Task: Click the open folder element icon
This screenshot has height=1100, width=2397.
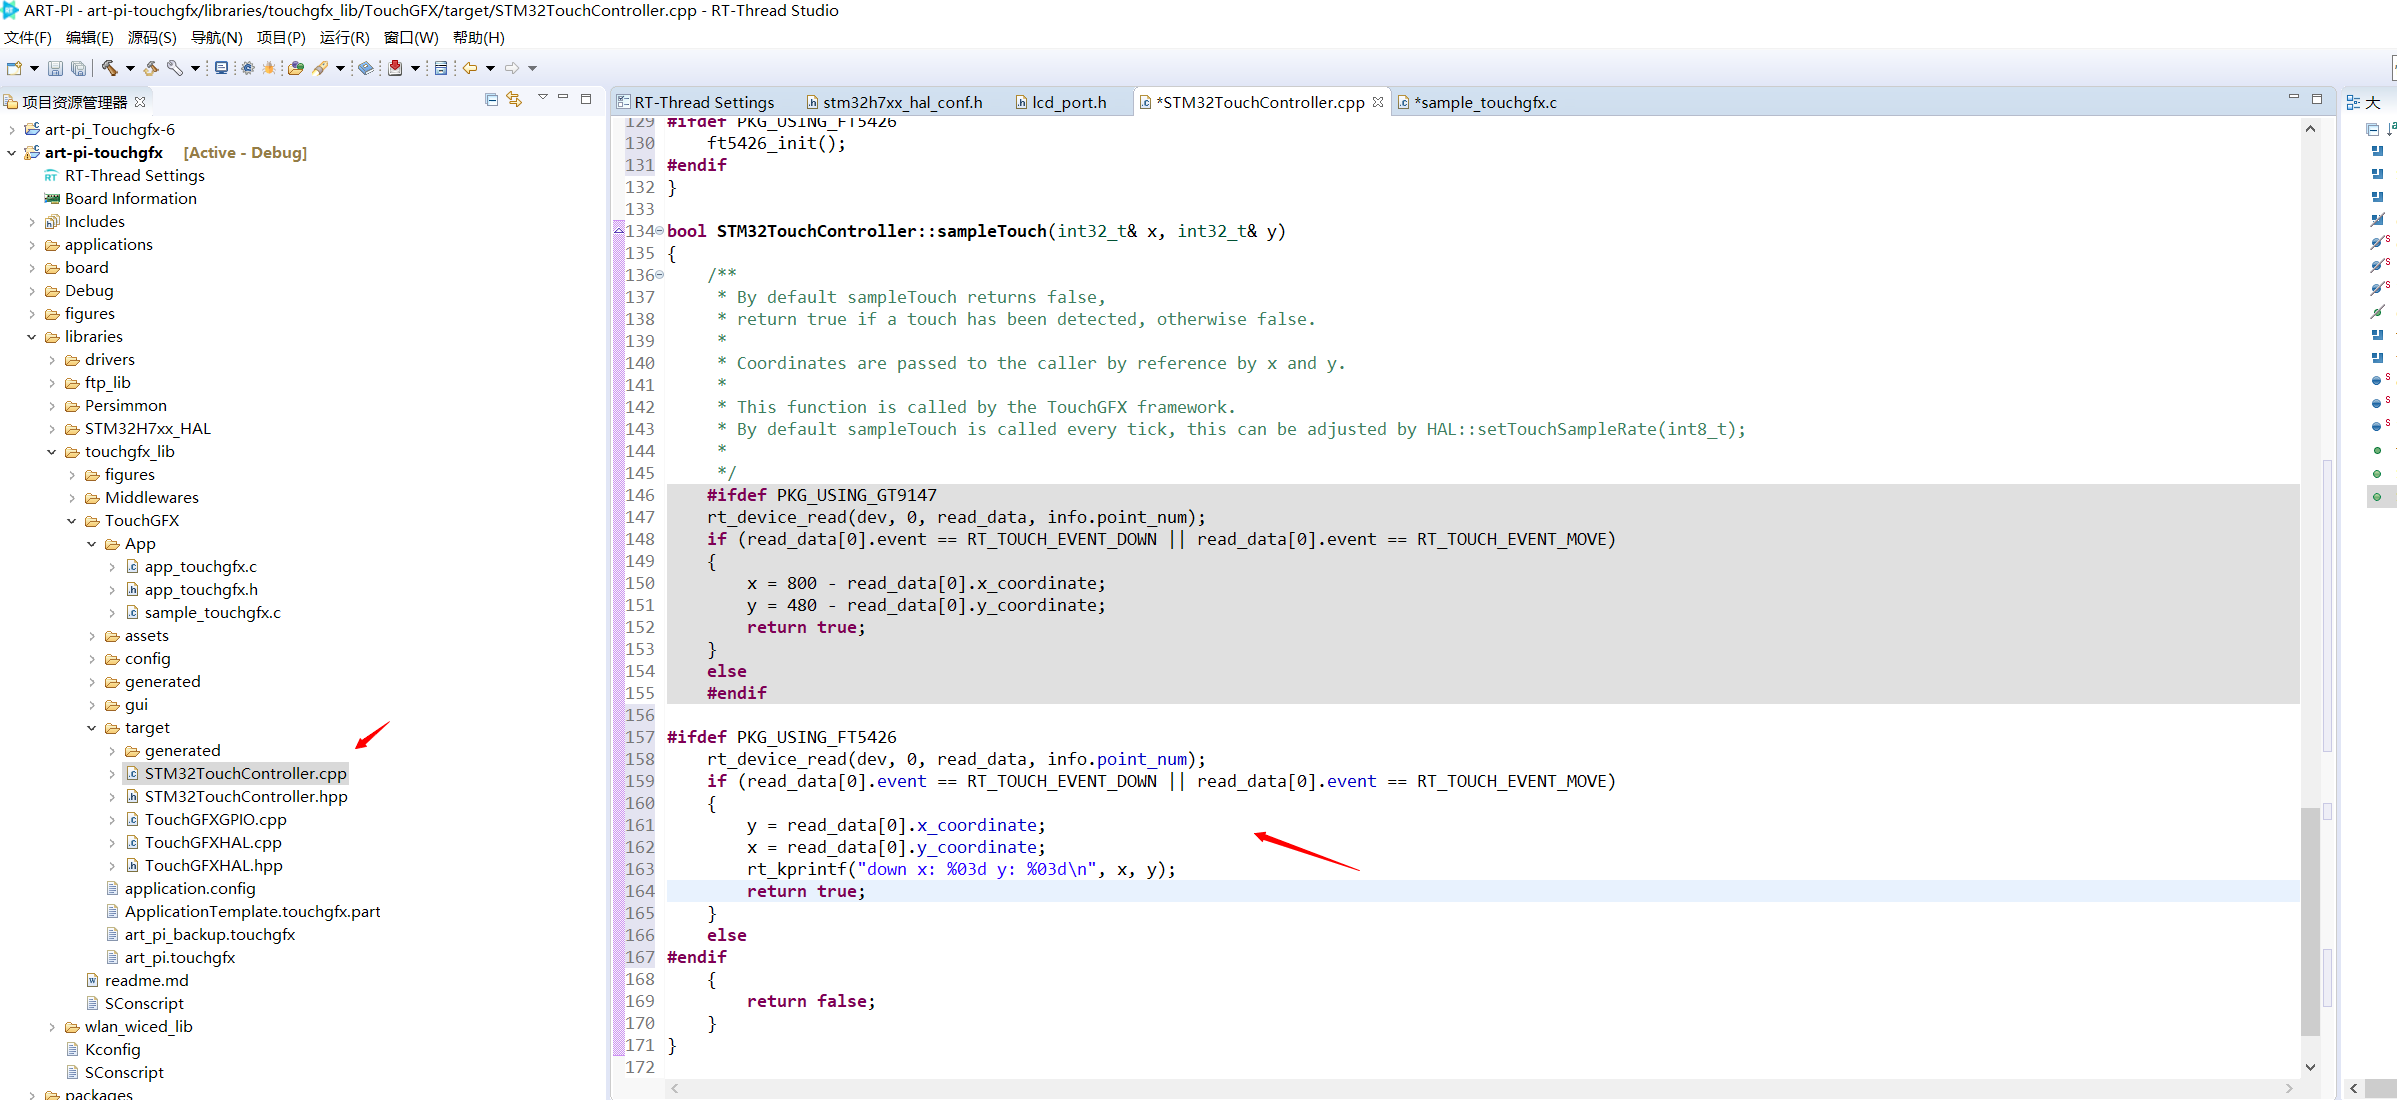Action: point(296,68)
